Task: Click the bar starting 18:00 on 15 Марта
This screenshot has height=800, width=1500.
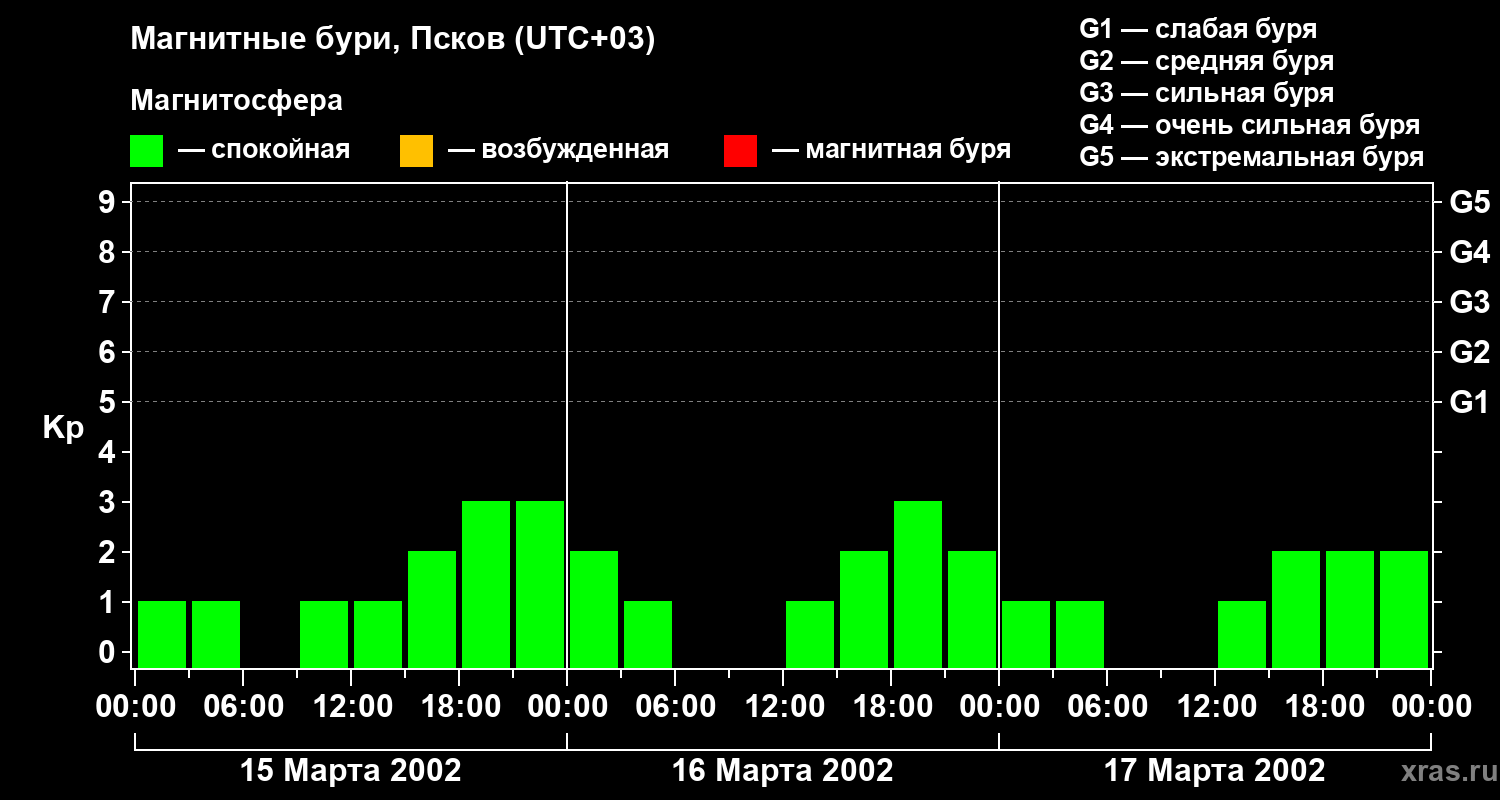Action: pos(486,584)
